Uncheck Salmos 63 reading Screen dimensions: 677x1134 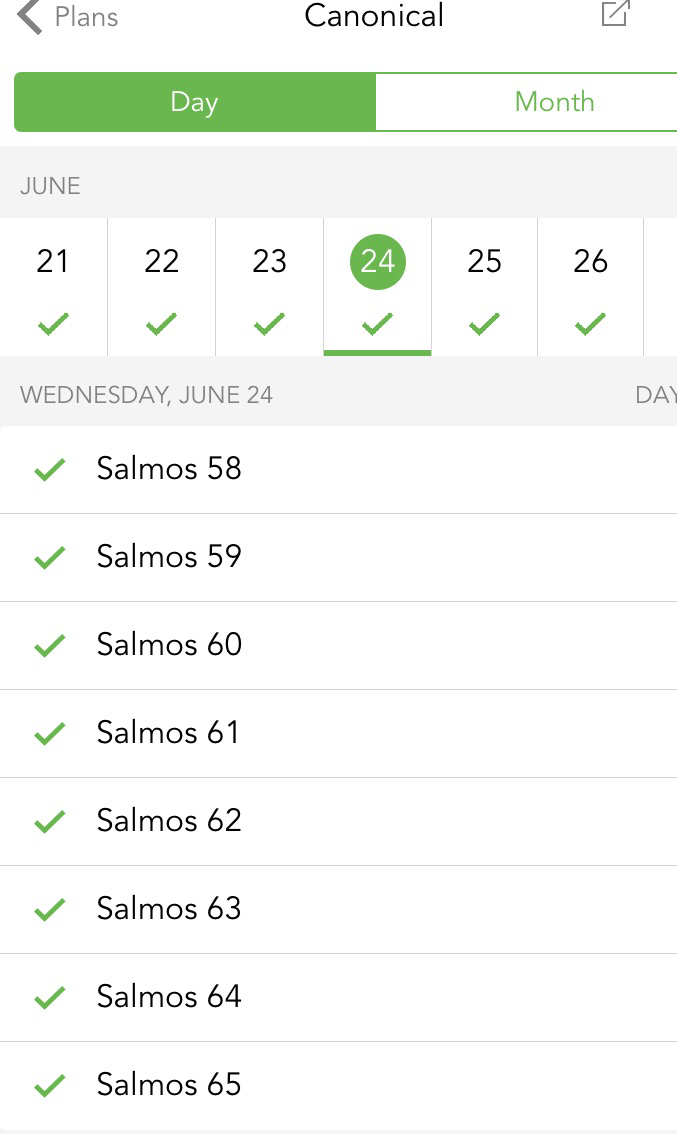pyautogui.click(x=49, y=910)
